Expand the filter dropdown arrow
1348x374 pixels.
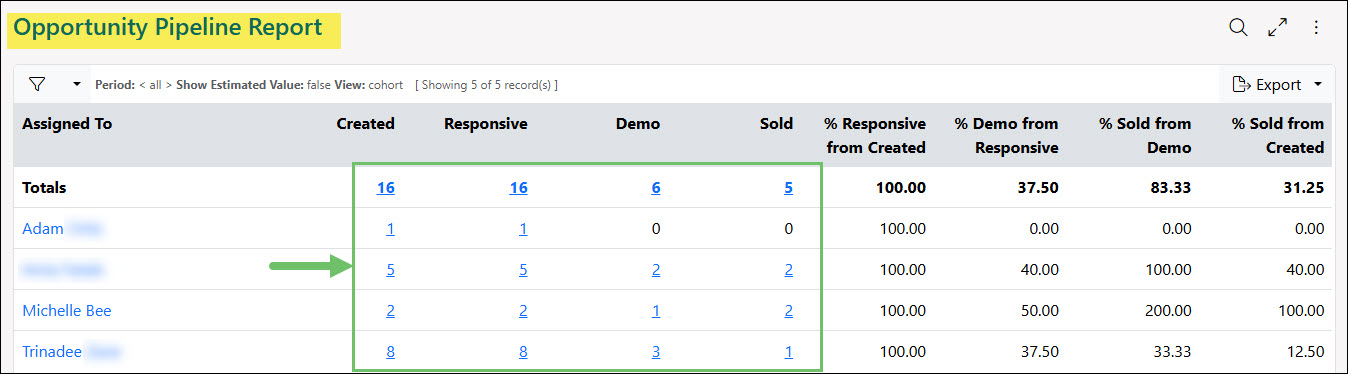(77, 84)
